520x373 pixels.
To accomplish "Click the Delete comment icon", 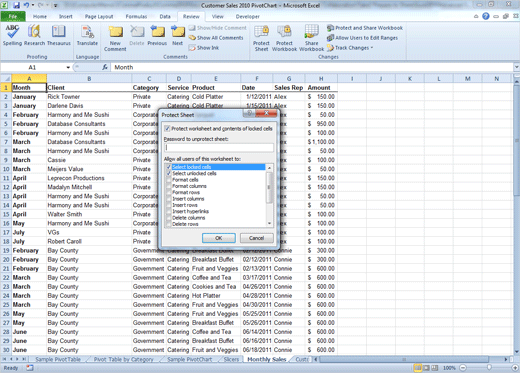I will click(137, 35).
